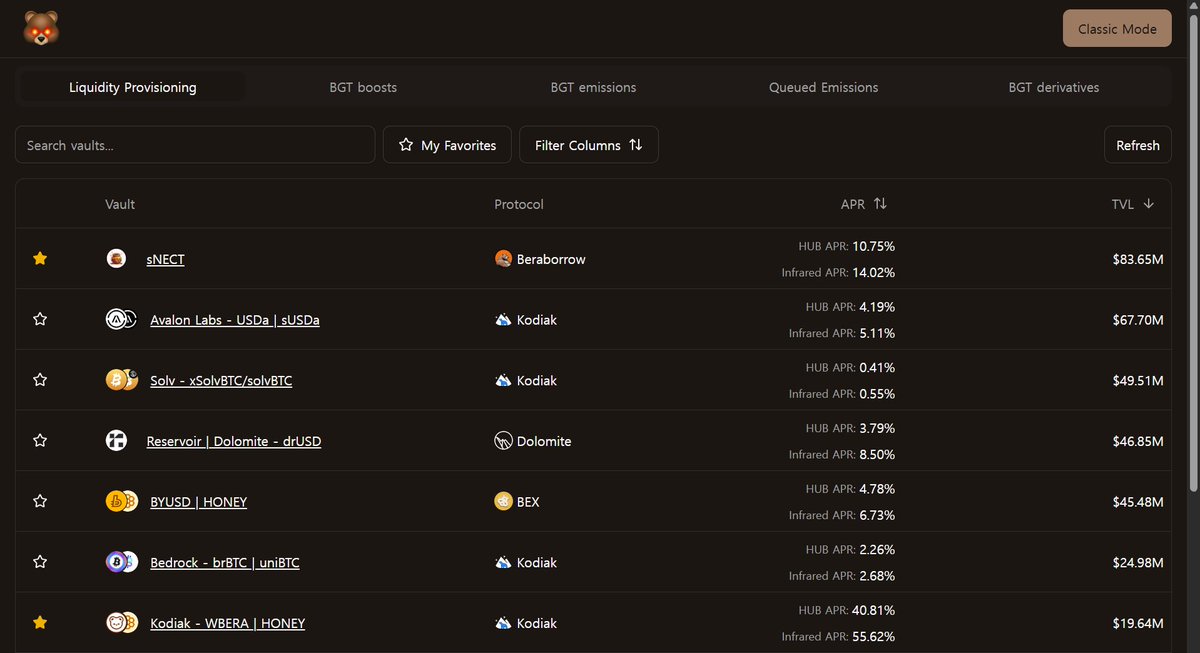Click the Beraborrow protocol icon
This screenshot has height=653, width=1200.
coord(503,258)
